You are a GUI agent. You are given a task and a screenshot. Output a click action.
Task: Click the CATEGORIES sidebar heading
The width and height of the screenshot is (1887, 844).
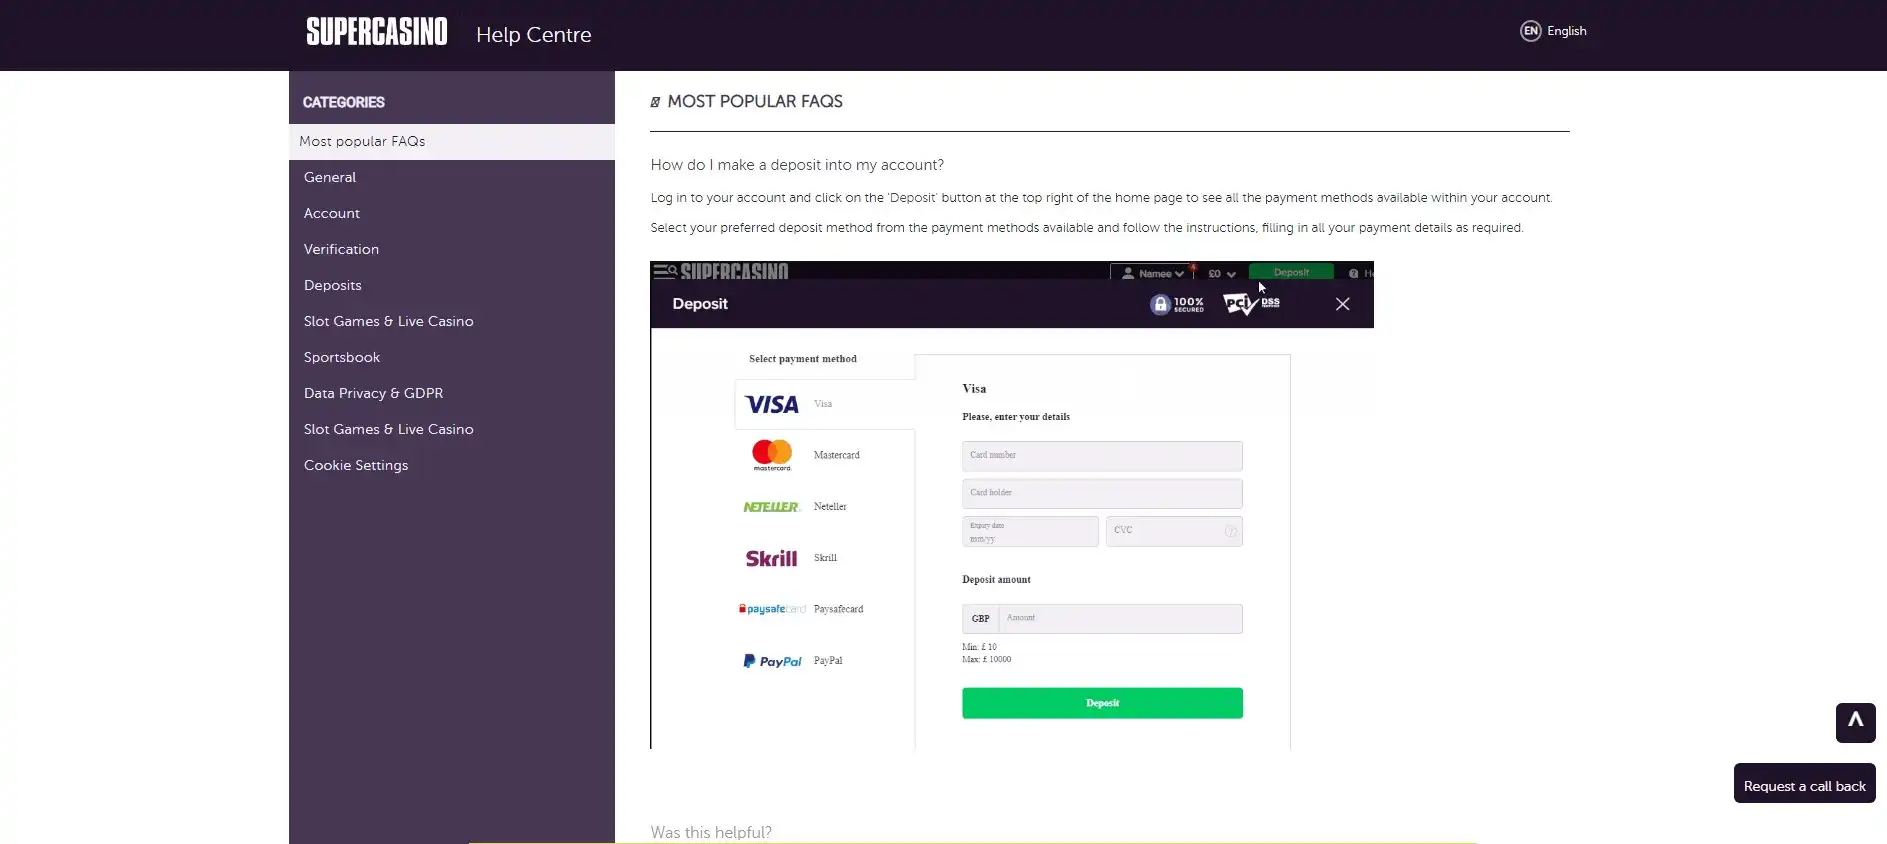click(343, 102)
